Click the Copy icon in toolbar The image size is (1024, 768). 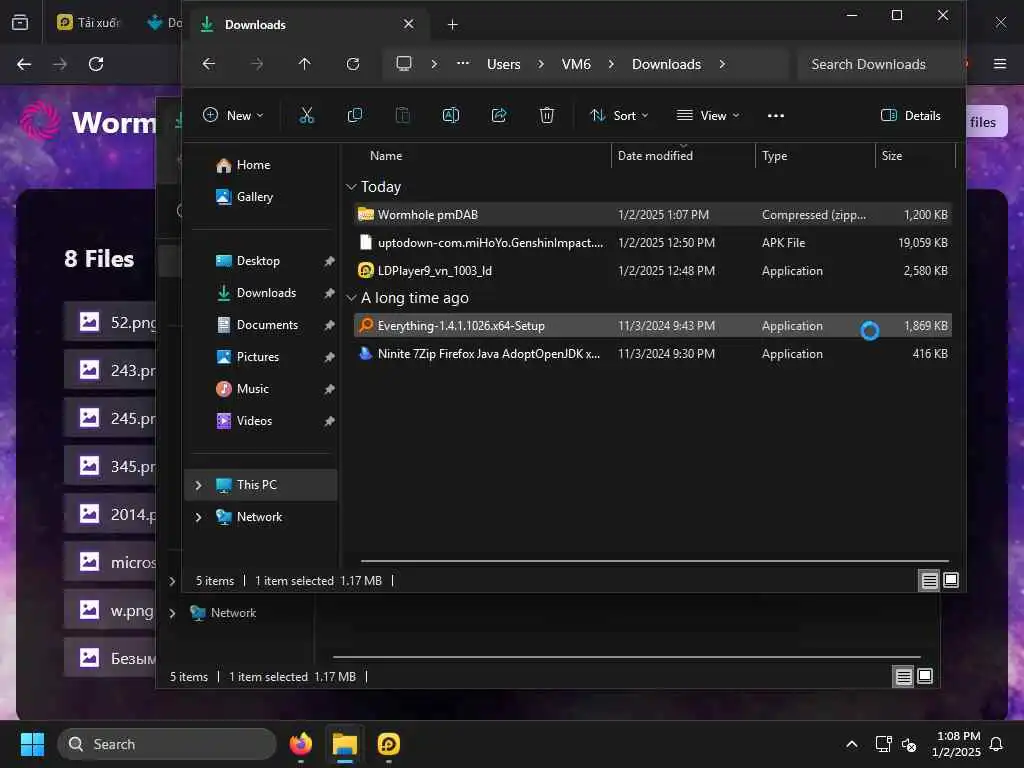[355, 116]
